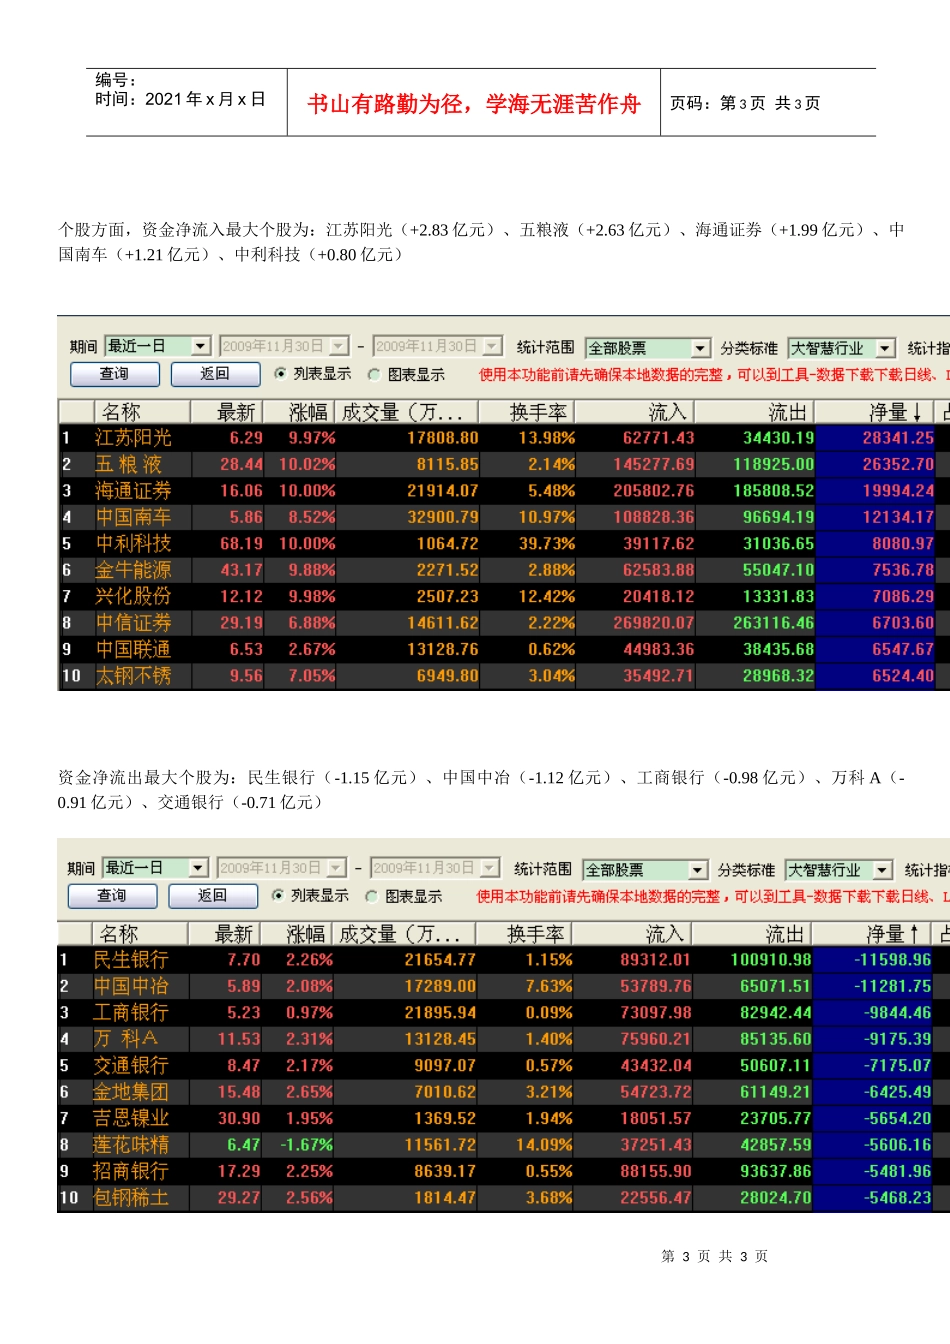The width and height of the screenshot is (950, 1344).
Task: Click the 查询 button in the bottom panel
Action: pos(112,896)
